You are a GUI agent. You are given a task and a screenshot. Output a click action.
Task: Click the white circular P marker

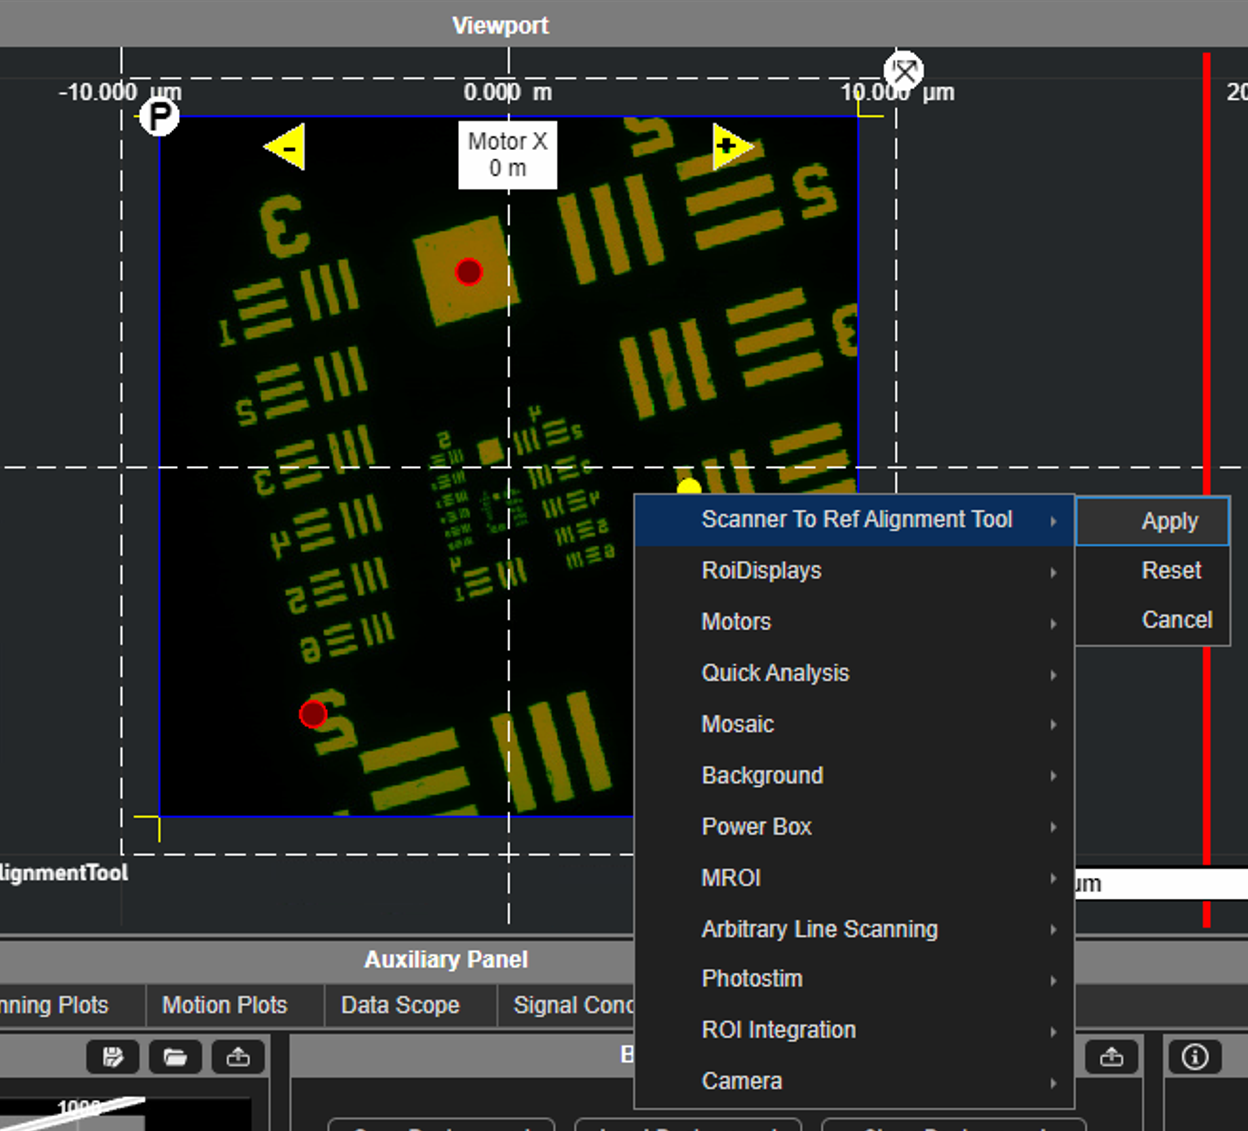pos(159,117)
